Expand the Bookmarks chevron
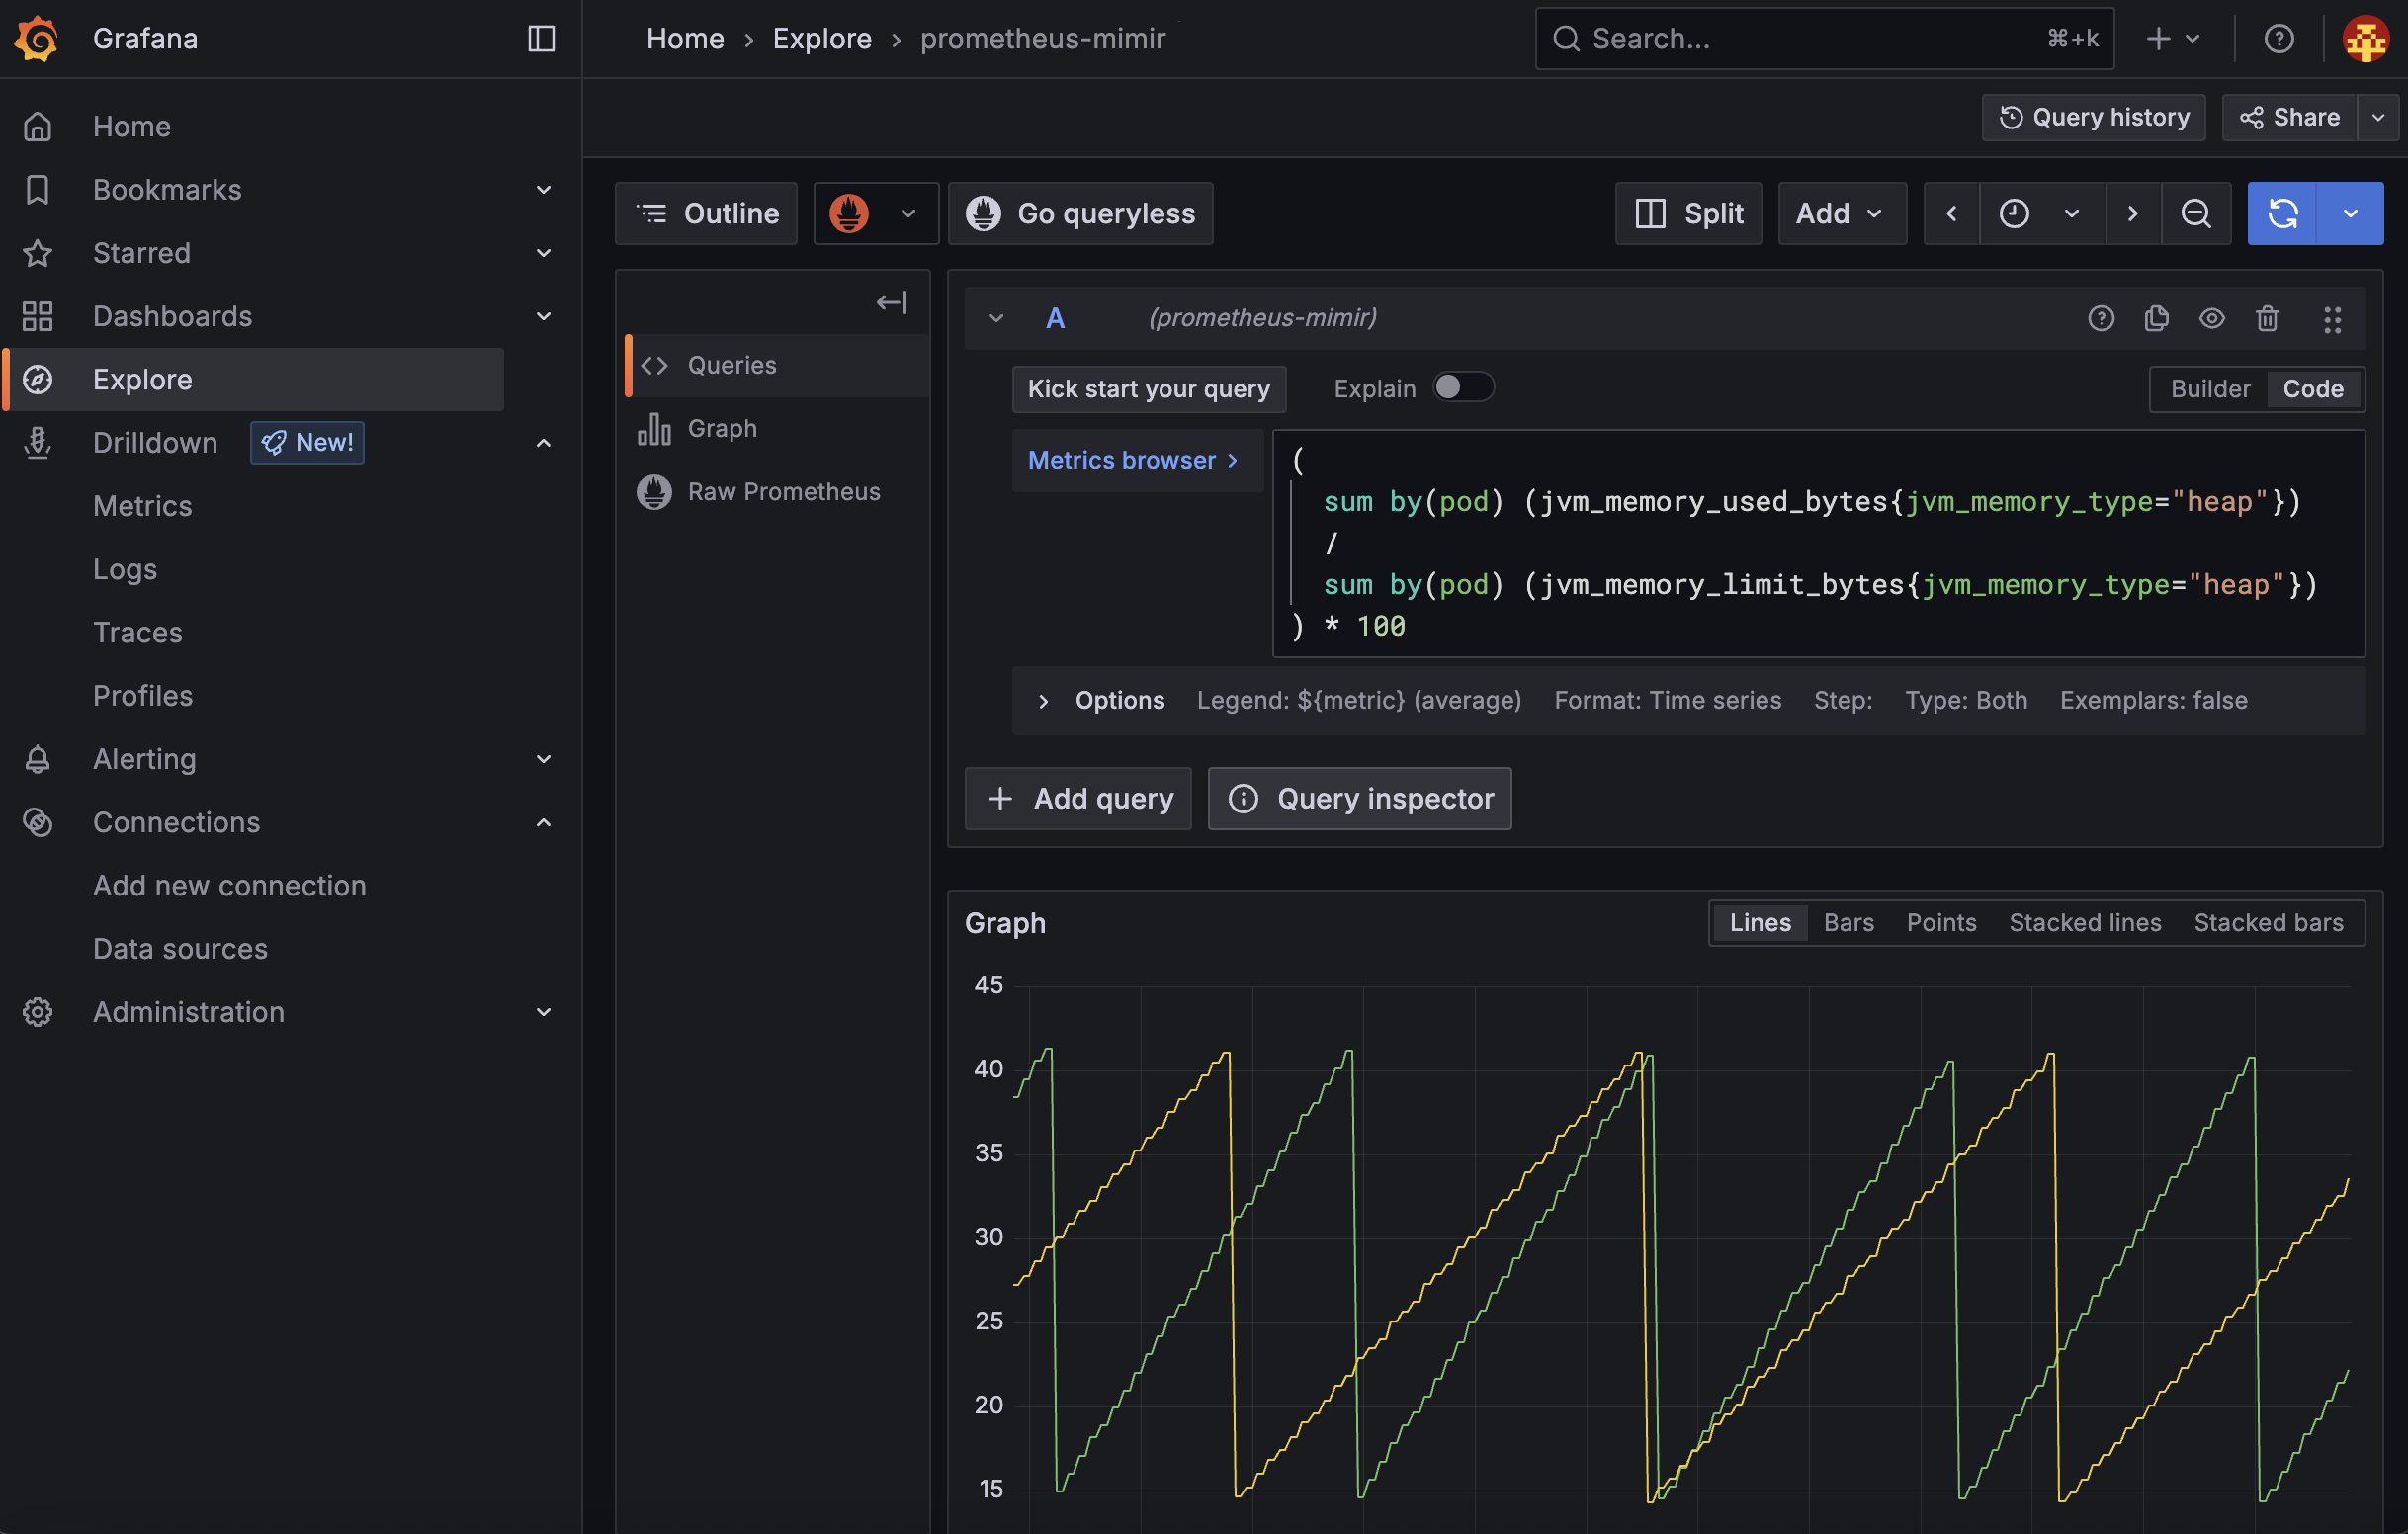The image size is (2408, 1534). pyautogui.click(x=543, y=189)
